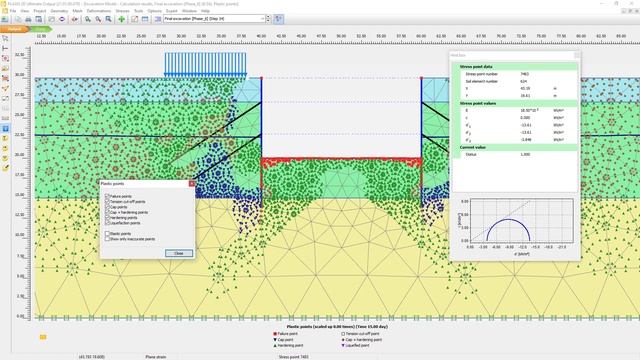Screen dimensions: 640x360
Task: Open the Project menu
Action: [40, 11]
